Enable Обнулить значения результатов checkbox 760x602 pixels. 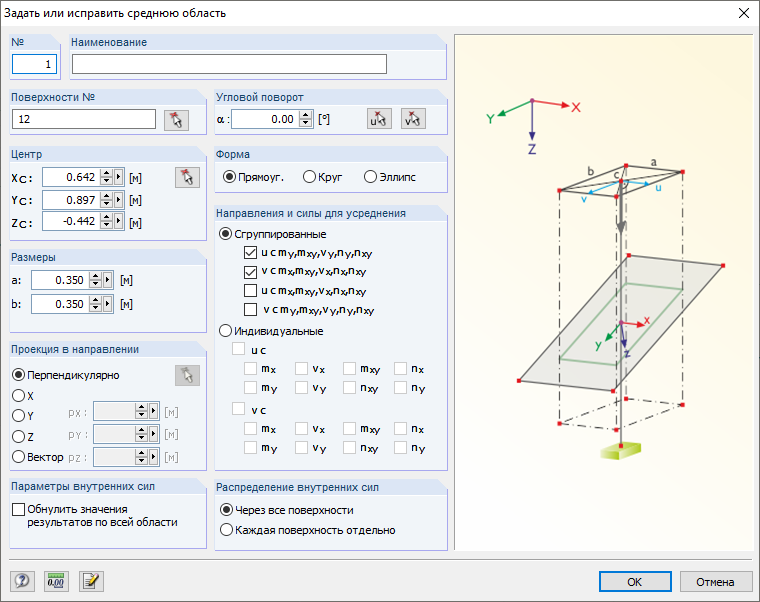(x=18, y=509)
